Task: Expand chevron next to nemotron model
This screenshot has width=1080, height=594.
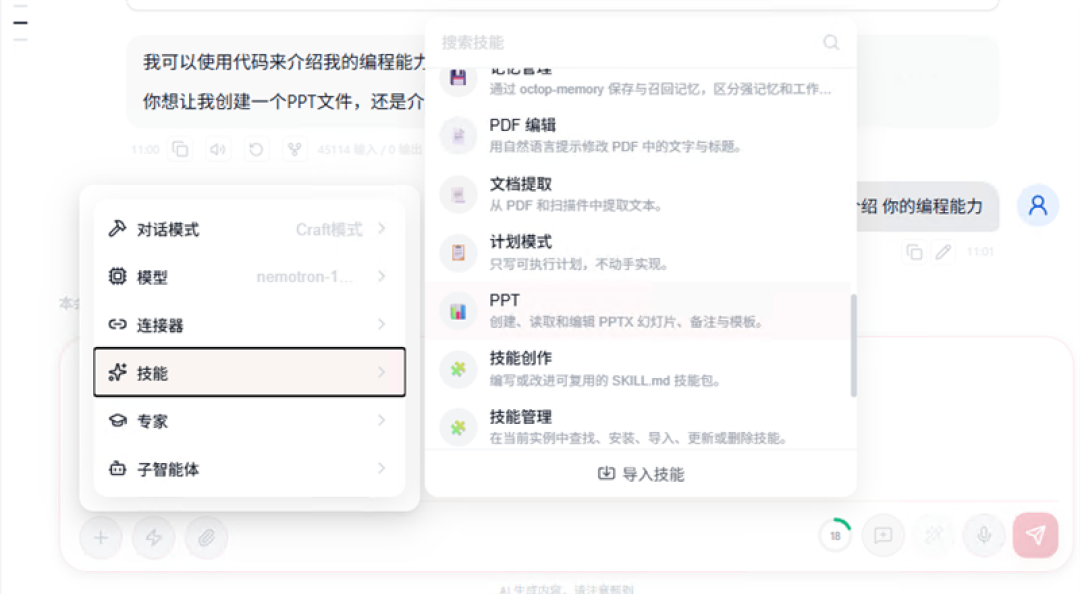Action: click(382, 277)
